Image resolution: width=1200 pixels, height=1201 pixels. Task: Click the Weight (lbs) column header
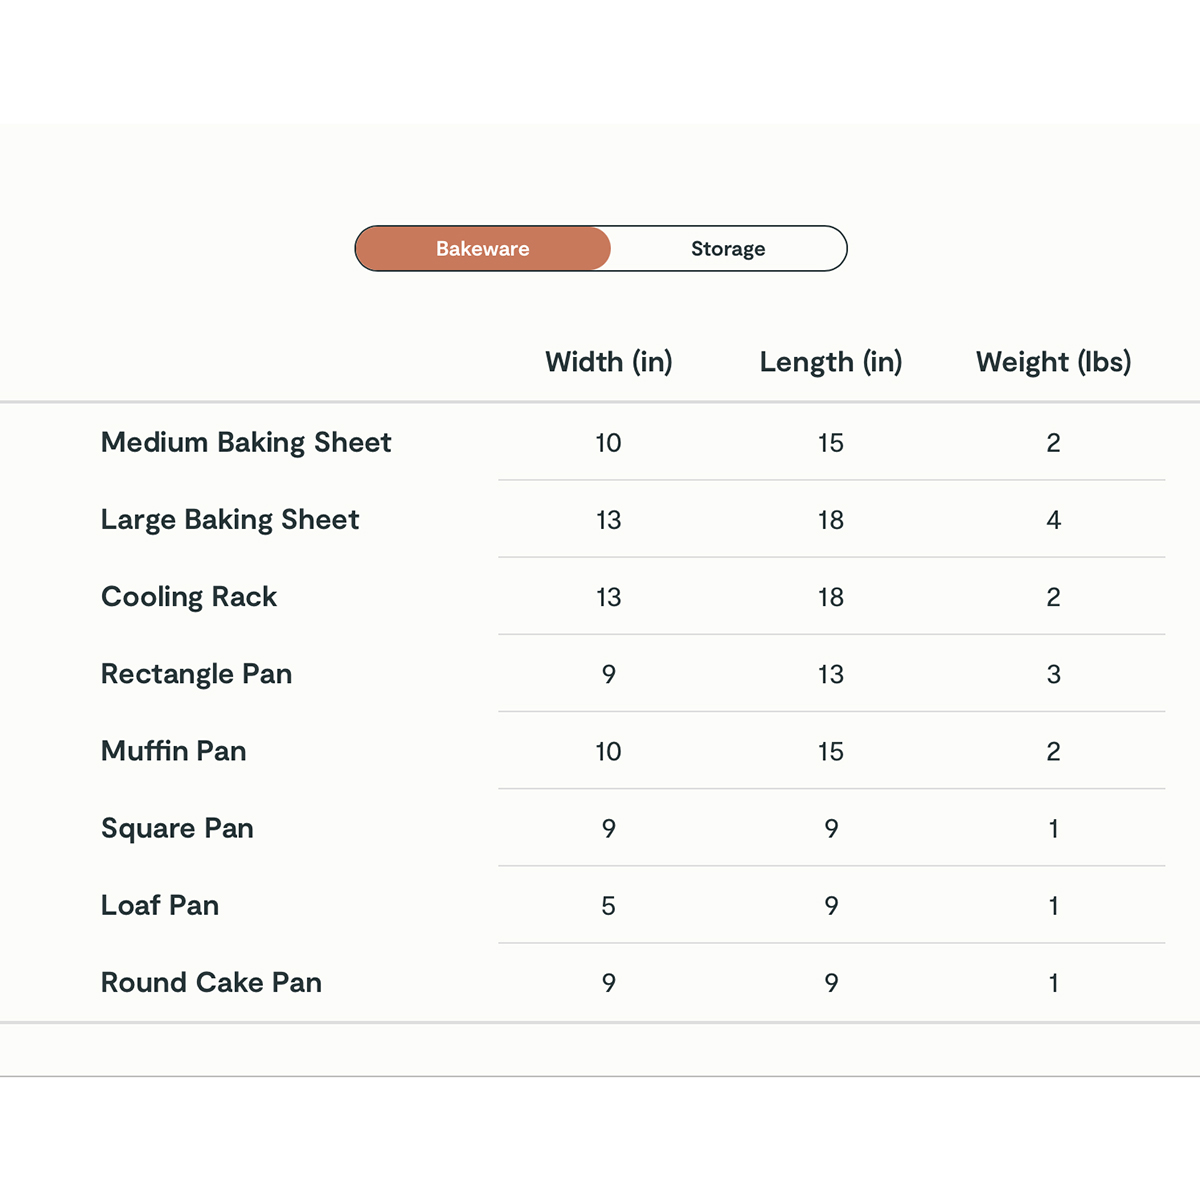tap(1053, 362)
